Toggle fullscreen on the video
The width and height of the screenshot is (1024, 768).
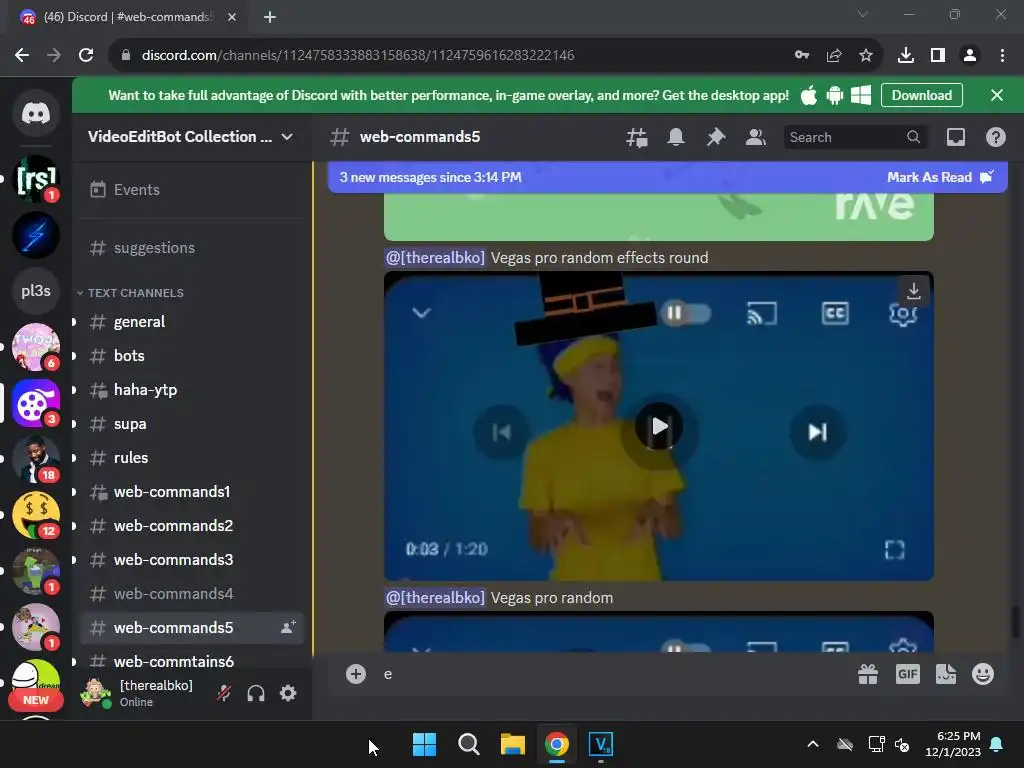point(895,550)
